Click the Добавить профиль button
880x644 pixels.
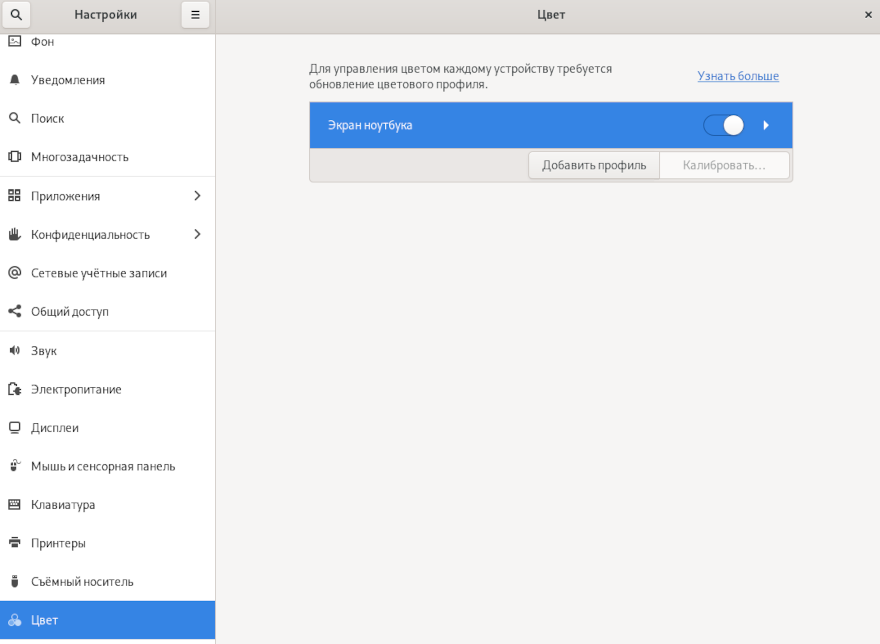click(x=594, y=165)
